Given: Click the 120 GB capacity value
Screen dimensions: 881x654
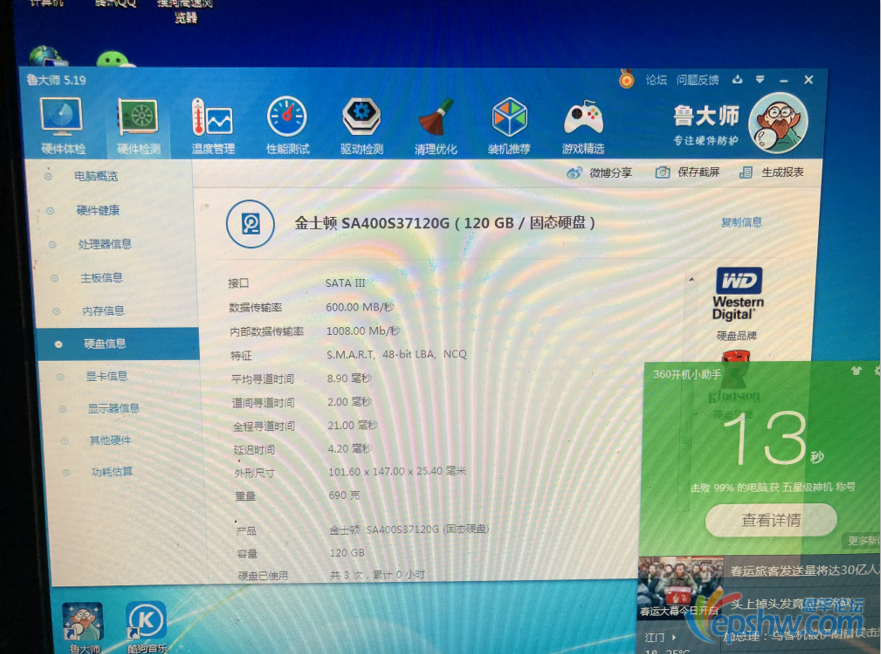Looking at the screenshot, I should [x=347, y=553].
